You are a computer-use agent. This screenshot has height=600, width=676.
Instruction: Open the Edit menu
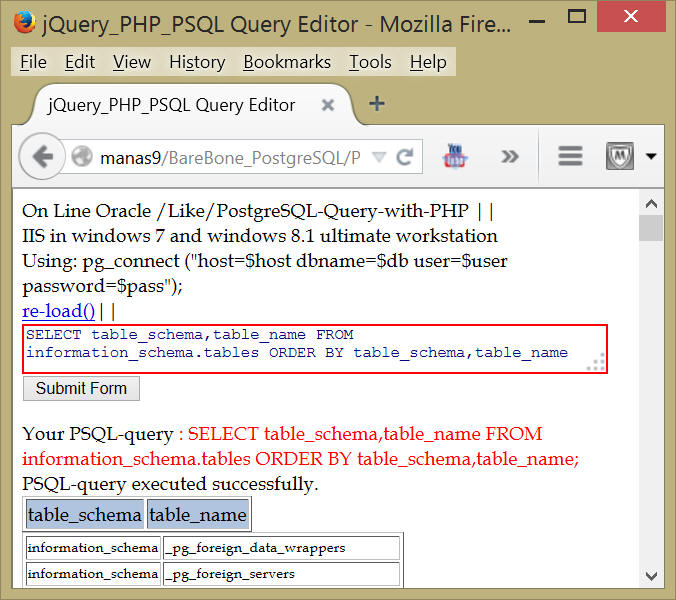coord(80,62)
